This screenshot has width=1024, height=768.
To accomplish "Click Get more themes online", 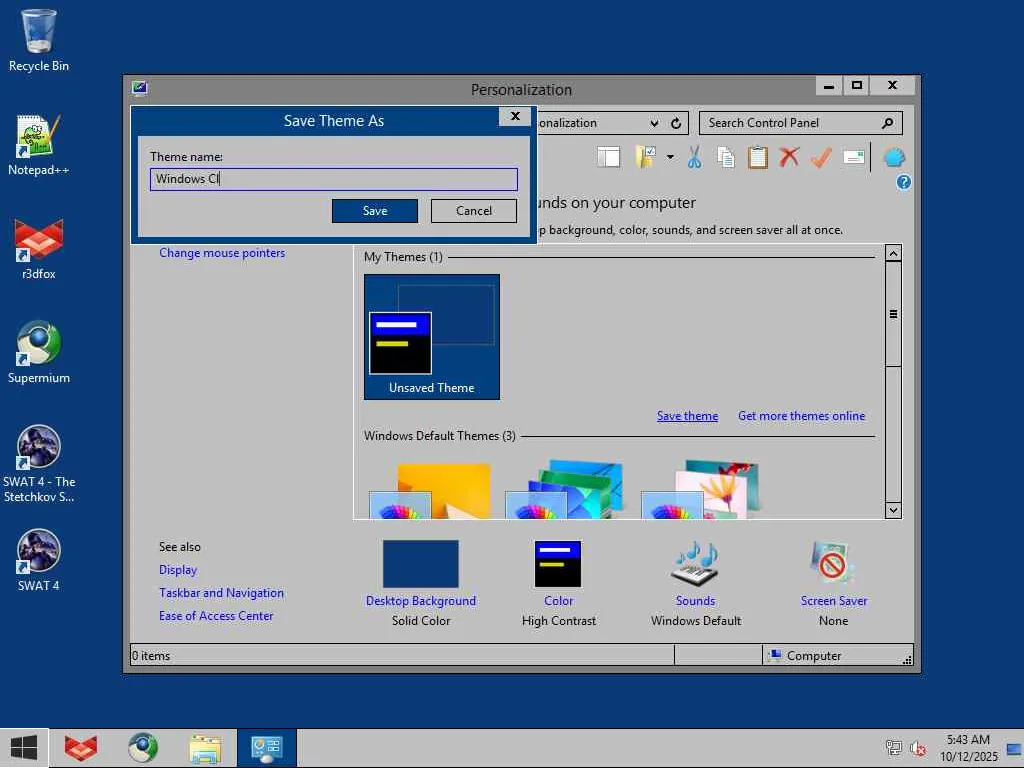I will pos(801,416).
